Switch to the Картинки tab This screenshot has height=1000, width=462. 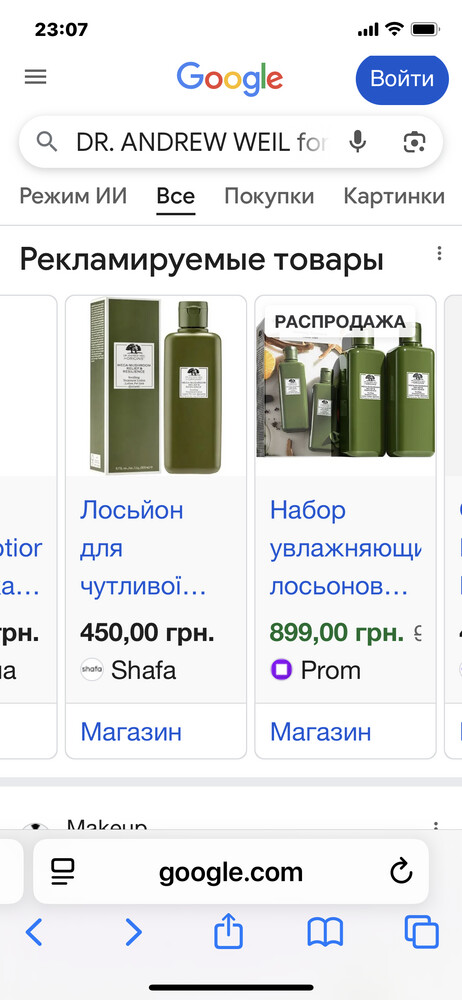(x=394, y=196)
